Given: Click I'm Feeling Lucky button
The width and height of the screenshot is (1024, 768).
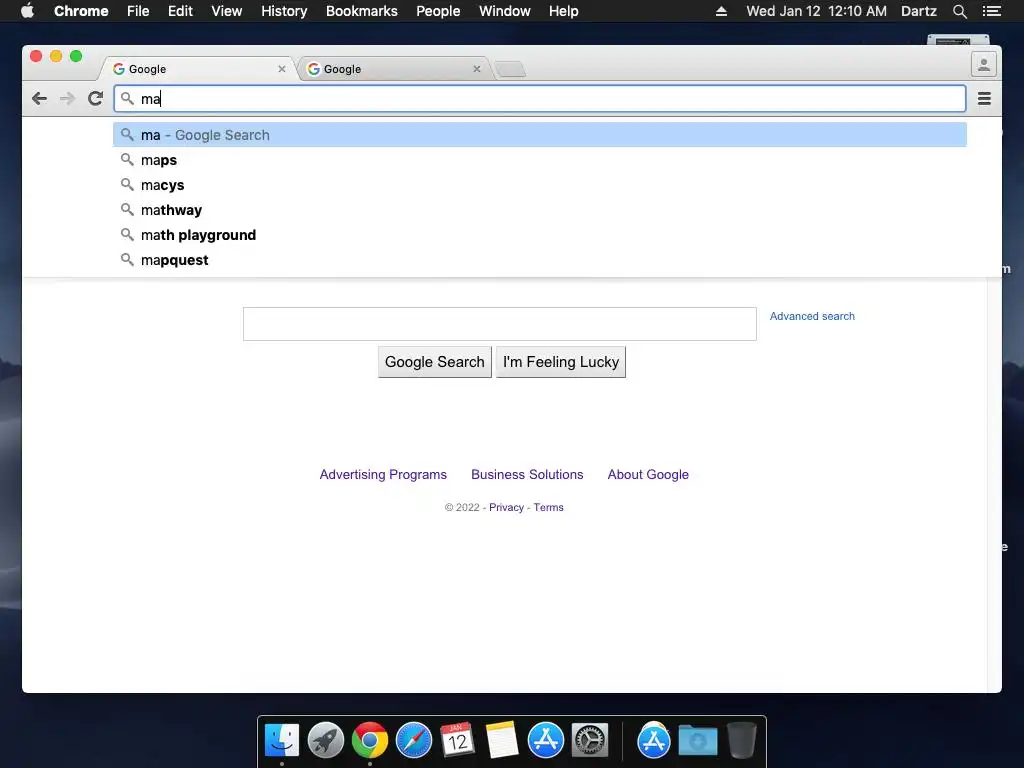Looking at the screenshot, I should [560, 362].
